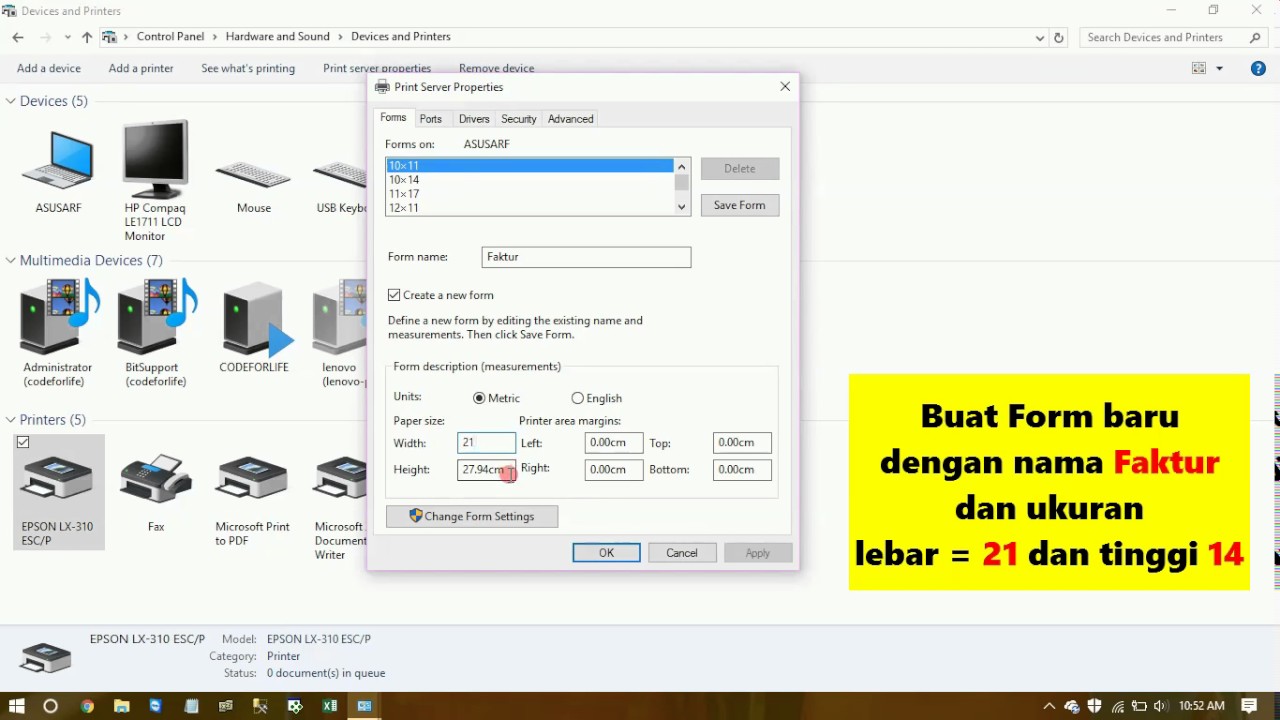The image size is (1280, 720).
Task: Open the OneDrive cloud tray icon
Action: coord(1072,706)
